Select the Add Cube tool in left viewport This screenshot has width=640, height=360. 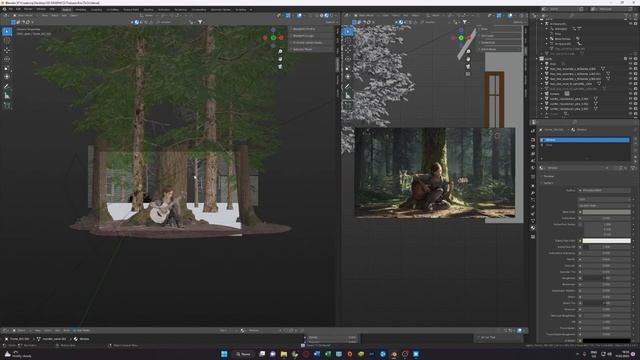coord(7,106)
